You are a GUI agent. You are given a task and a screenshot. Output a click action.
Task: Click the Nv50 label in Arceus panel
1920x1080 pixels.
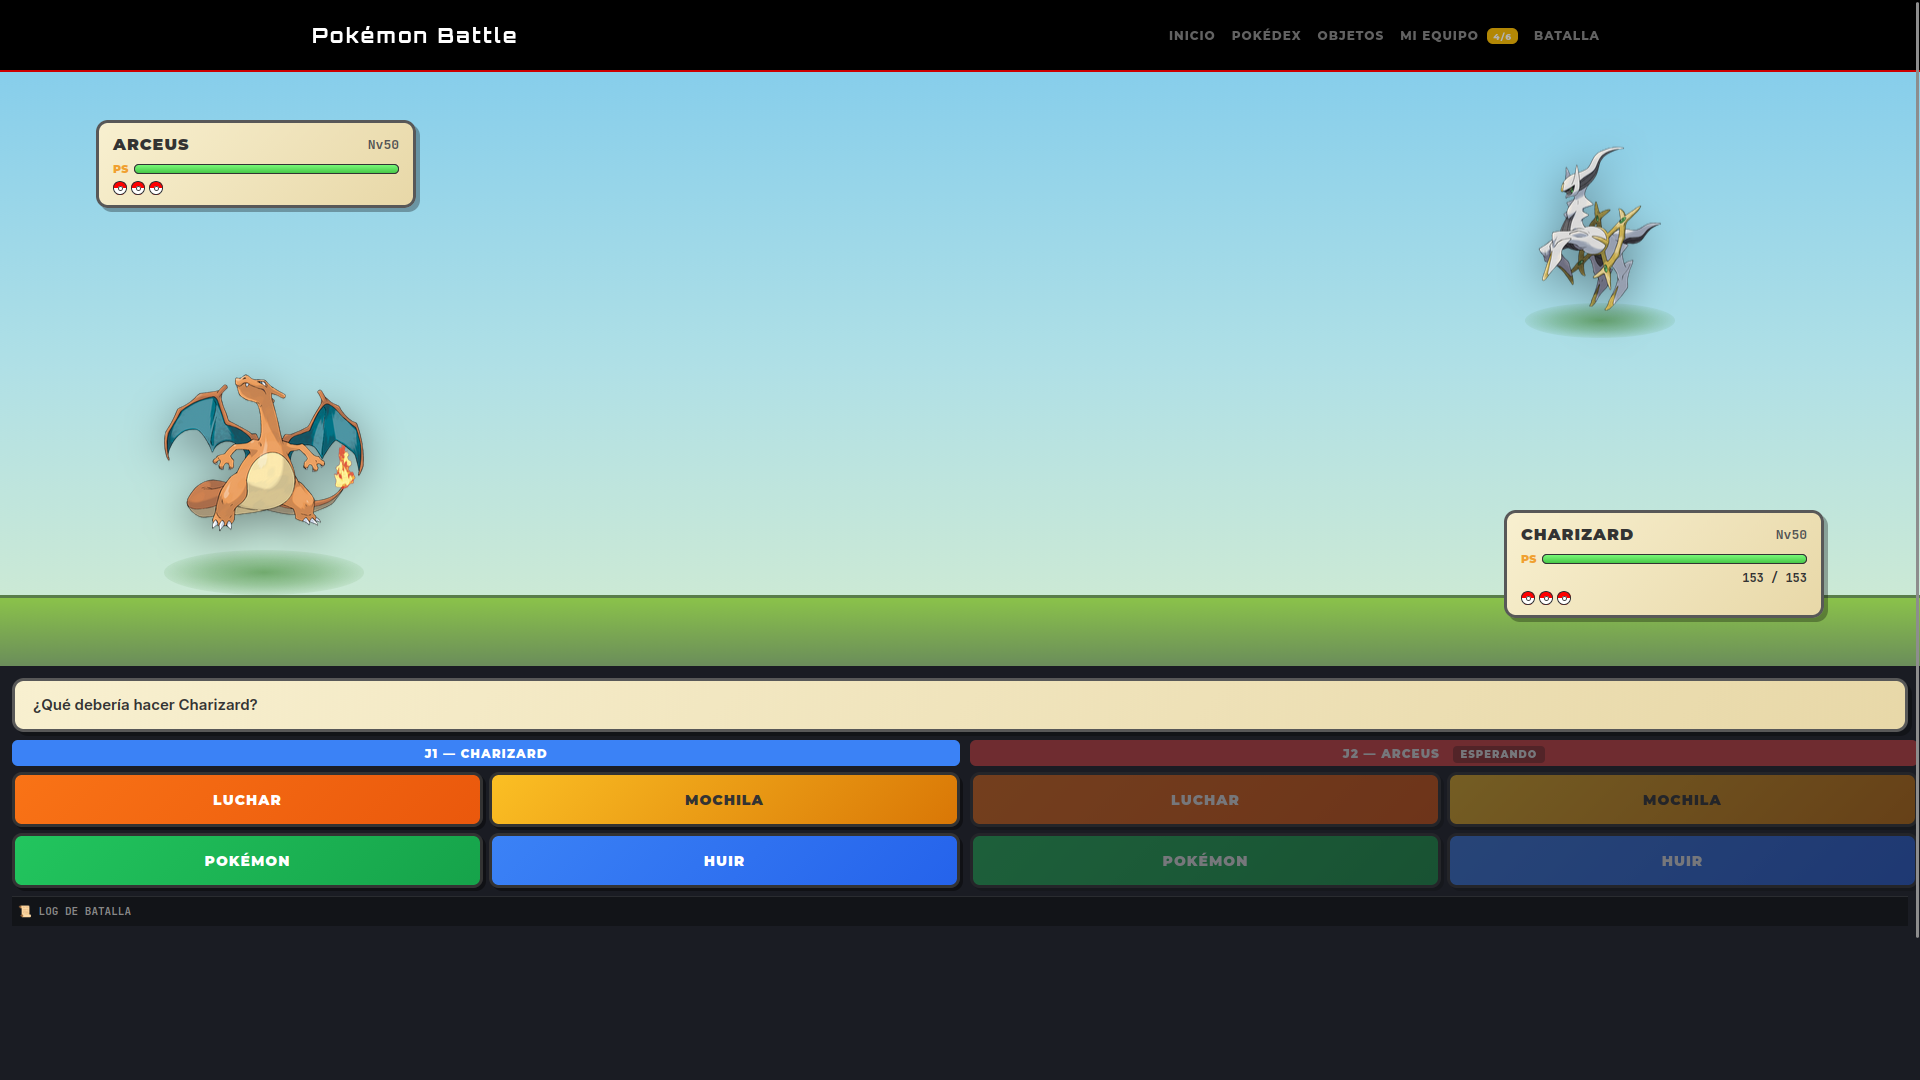383,145
